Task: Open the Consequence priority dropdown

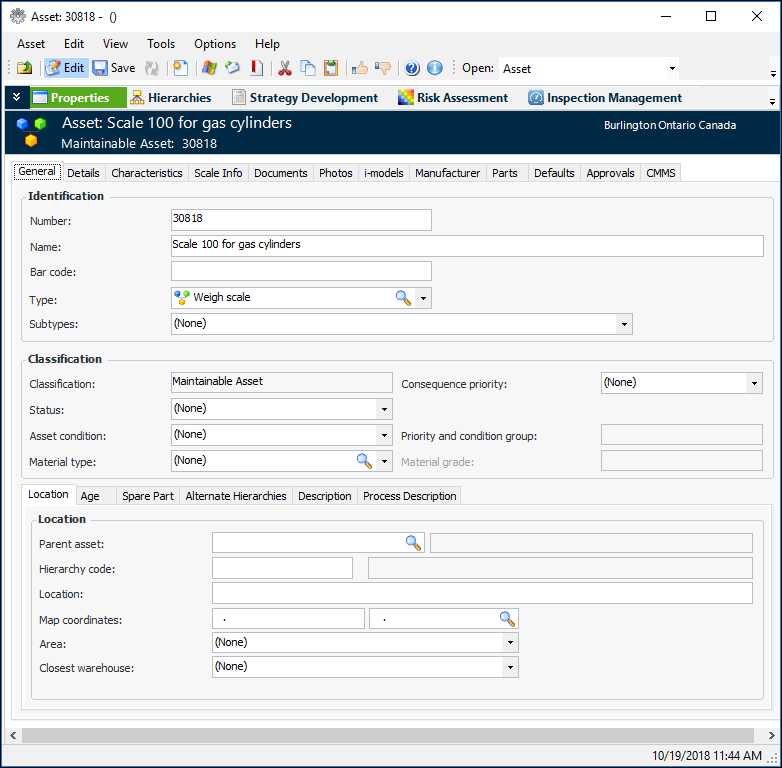Action: tap(754, 383)
